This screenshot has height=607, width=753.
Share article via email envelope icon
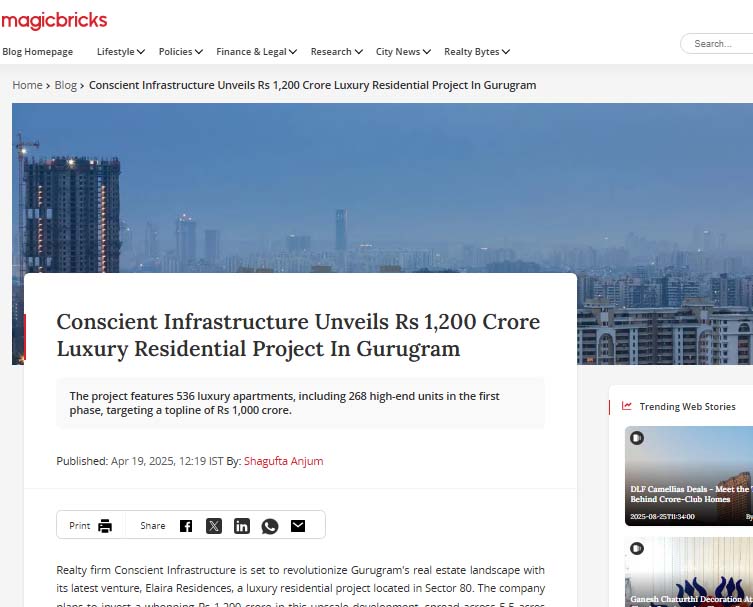[x=298, y=526]
